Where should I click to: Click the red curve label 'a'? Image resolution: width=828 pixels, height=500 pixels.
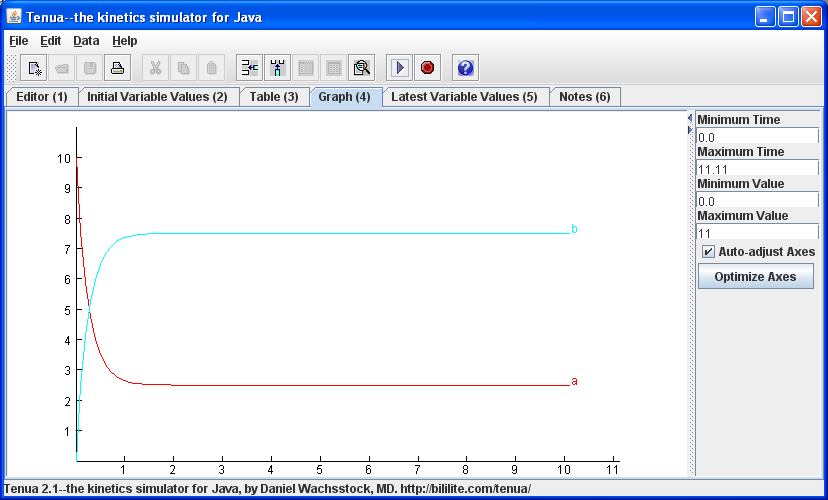pos(574,381)
